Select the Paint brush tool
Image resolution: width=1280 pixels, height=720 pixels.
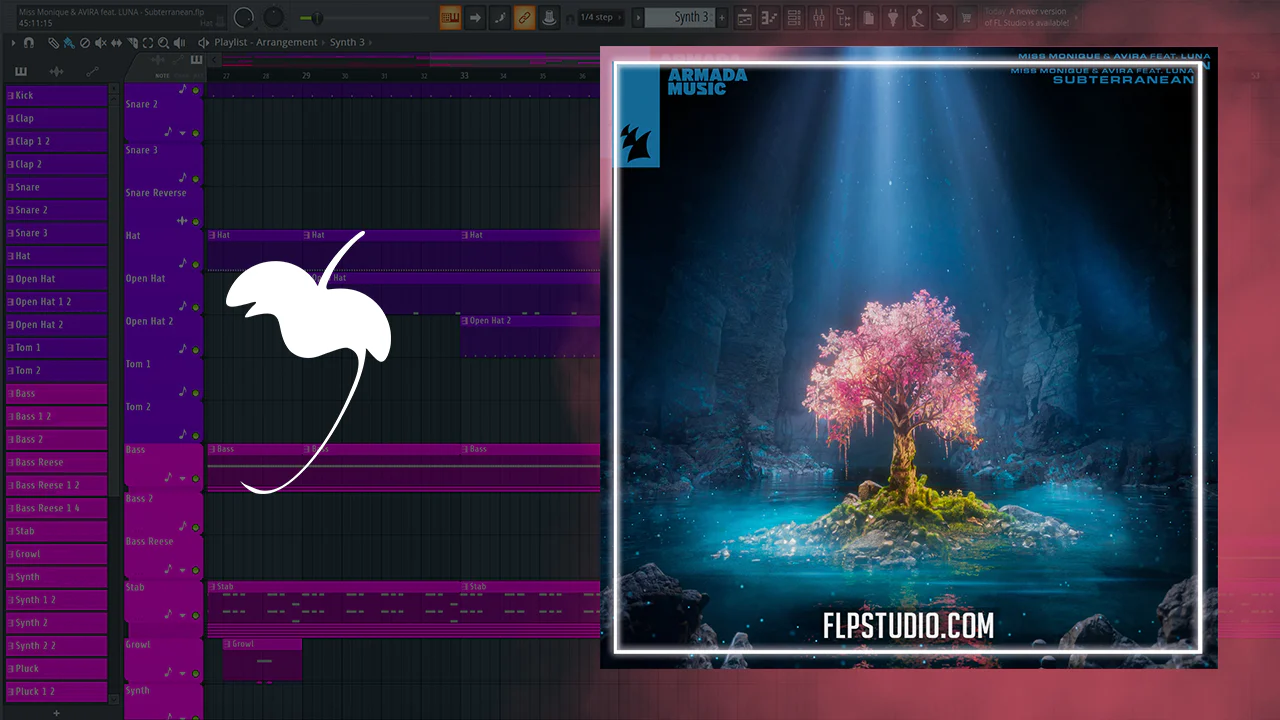pyautogui.click(x=68, y=42)
